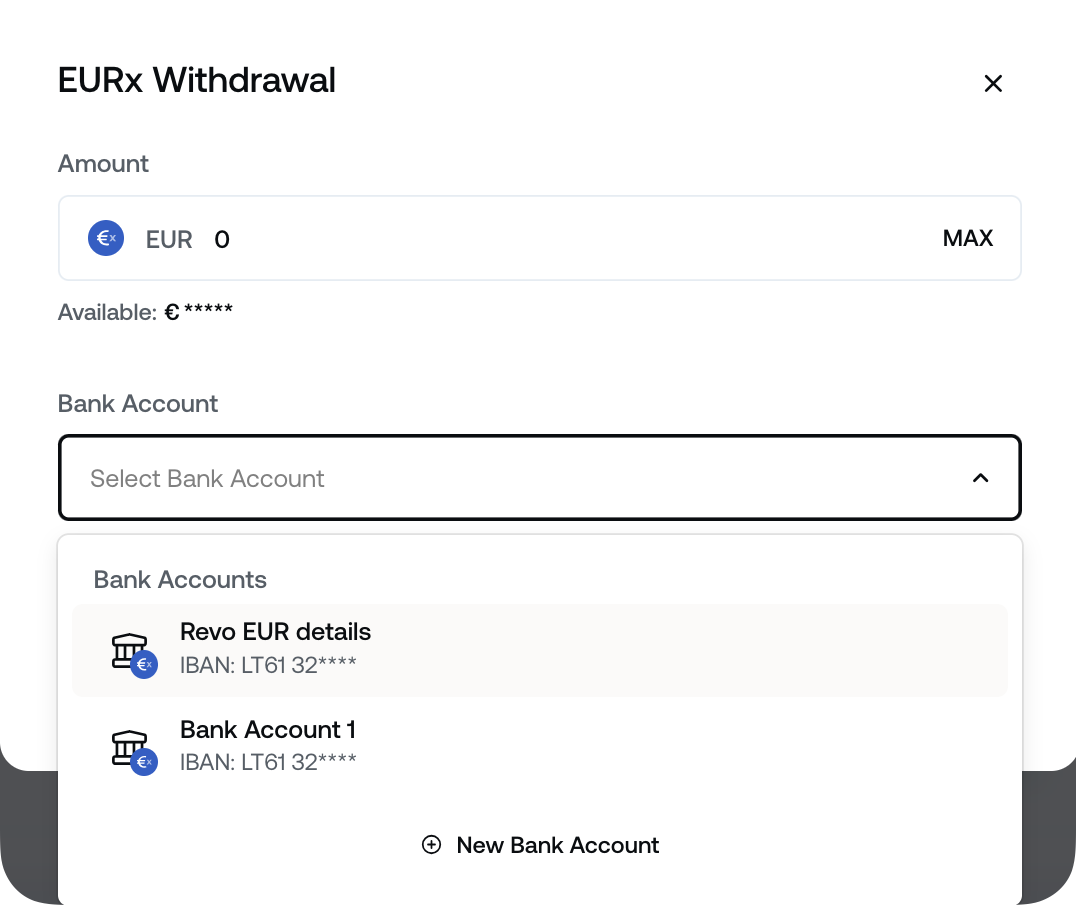Click the plus icon before New Bank Account
1076x905 pixels.
click(430, 845)
